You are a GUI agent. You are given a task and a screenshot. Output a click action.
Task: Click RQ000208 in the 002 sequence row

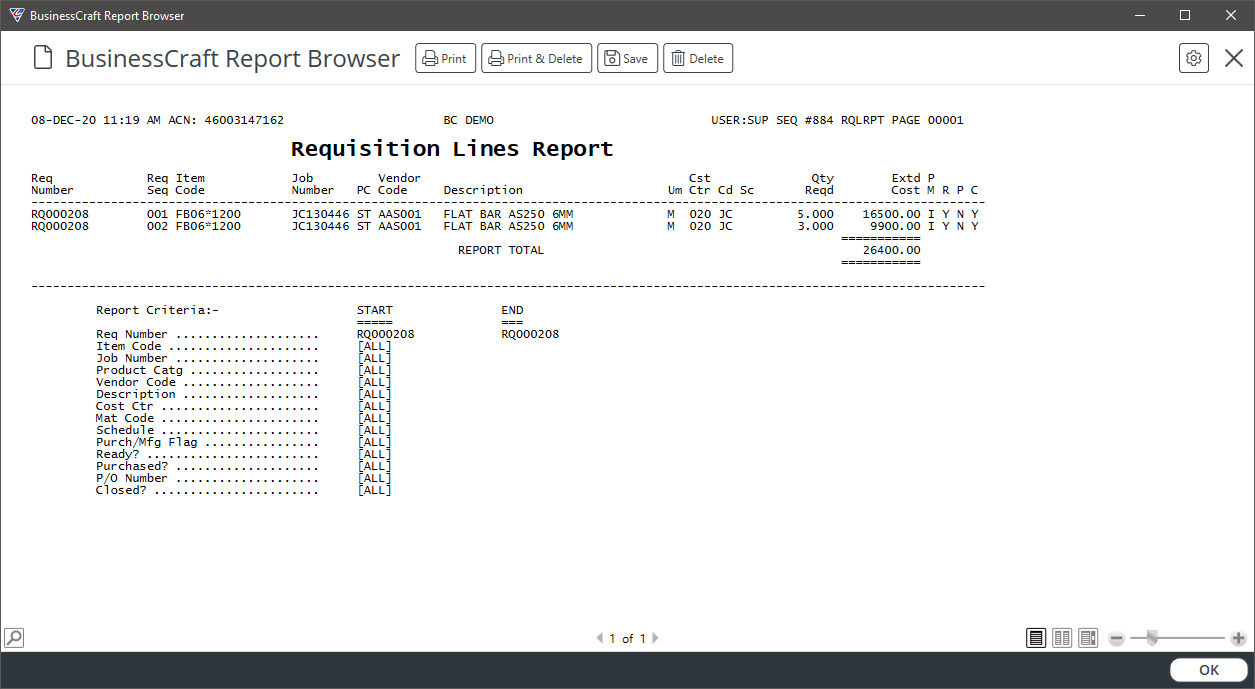tap(60, 226)
